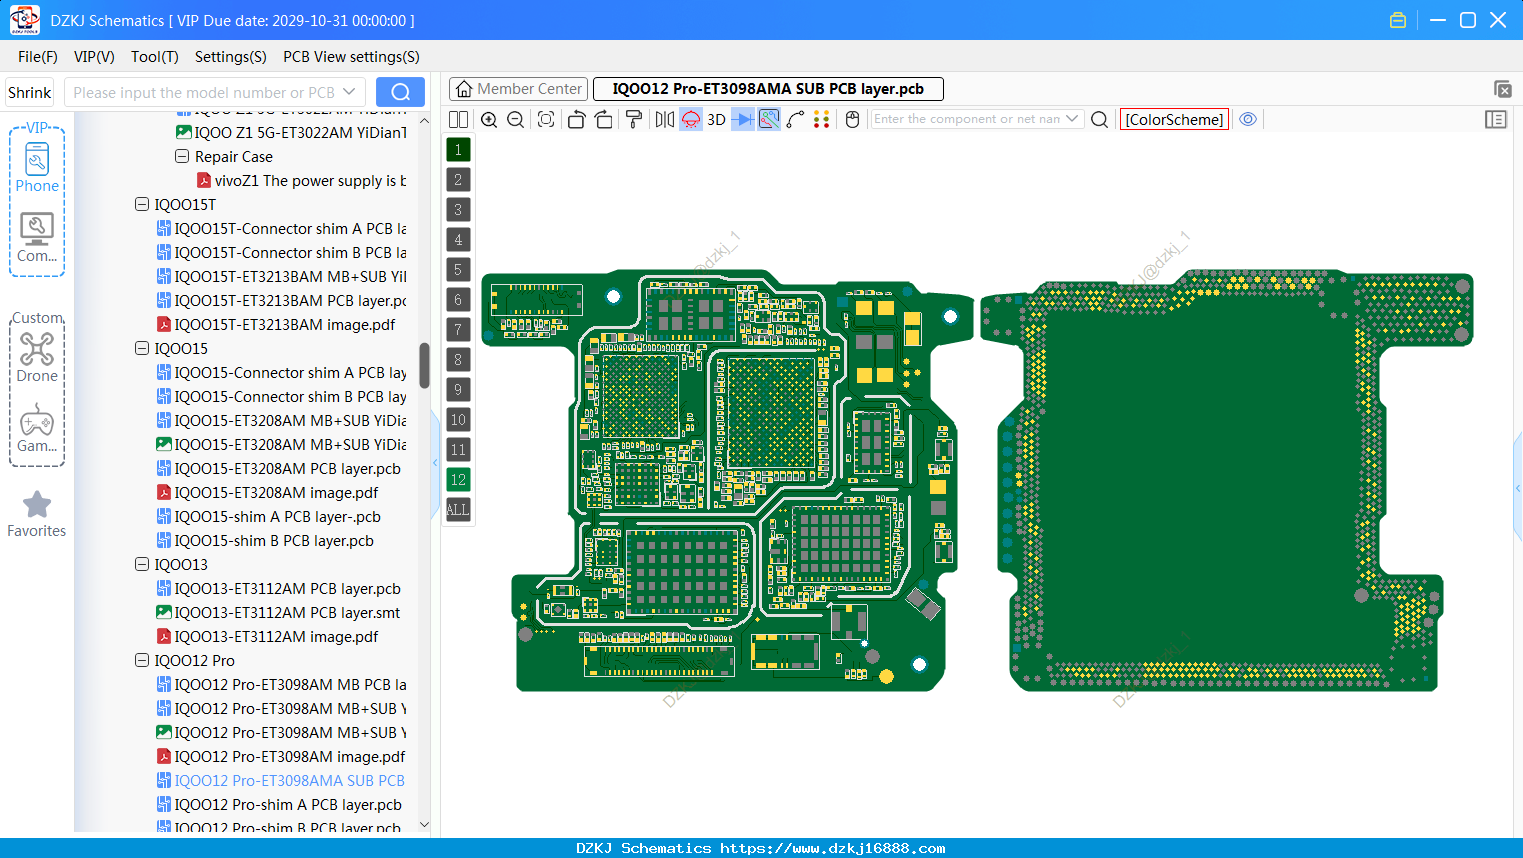Screen dimensions: 1523x858
Task: Select PCB layer 12
Action: pos(458,480)
